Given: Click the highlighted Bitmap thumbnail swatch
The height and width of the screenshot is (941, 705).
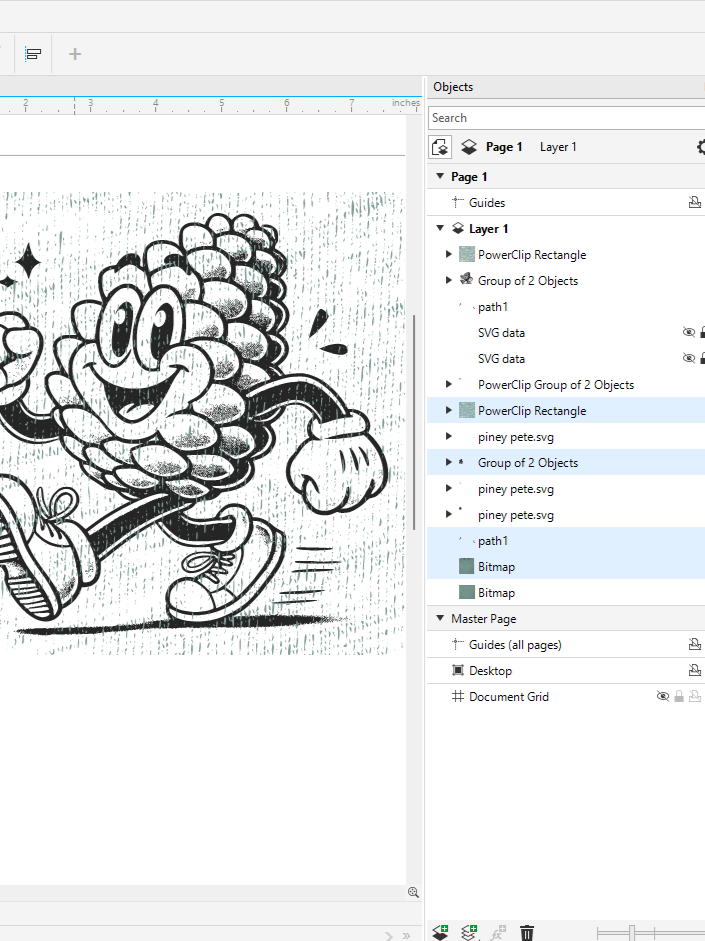Looking at the screenshot, I should coord(466,567).
